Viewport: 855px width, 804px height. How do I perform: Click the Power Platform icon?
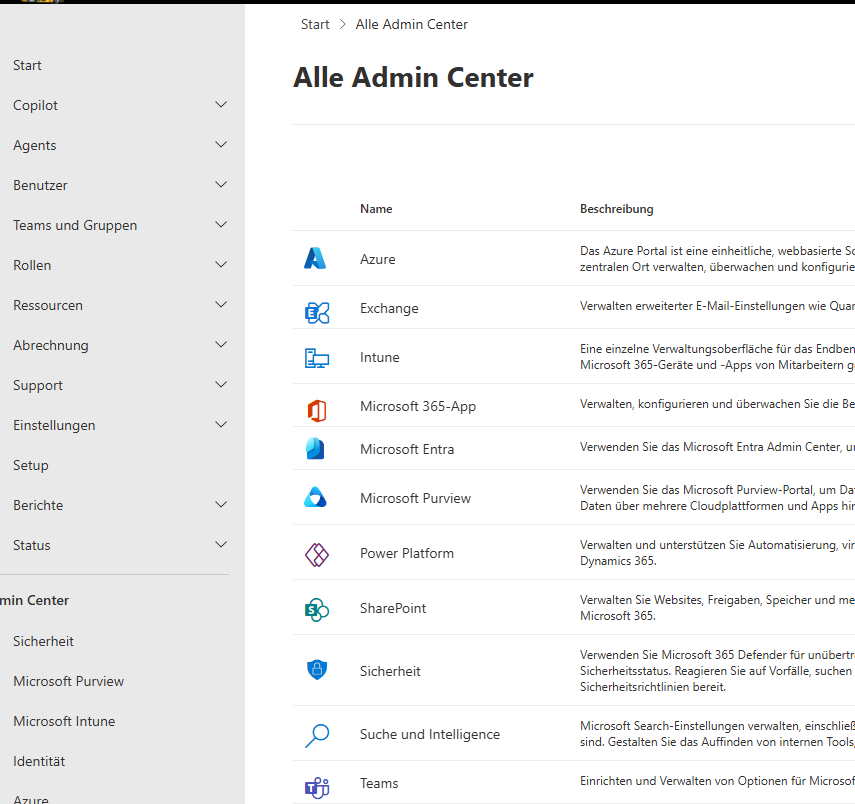click(316, 554)
